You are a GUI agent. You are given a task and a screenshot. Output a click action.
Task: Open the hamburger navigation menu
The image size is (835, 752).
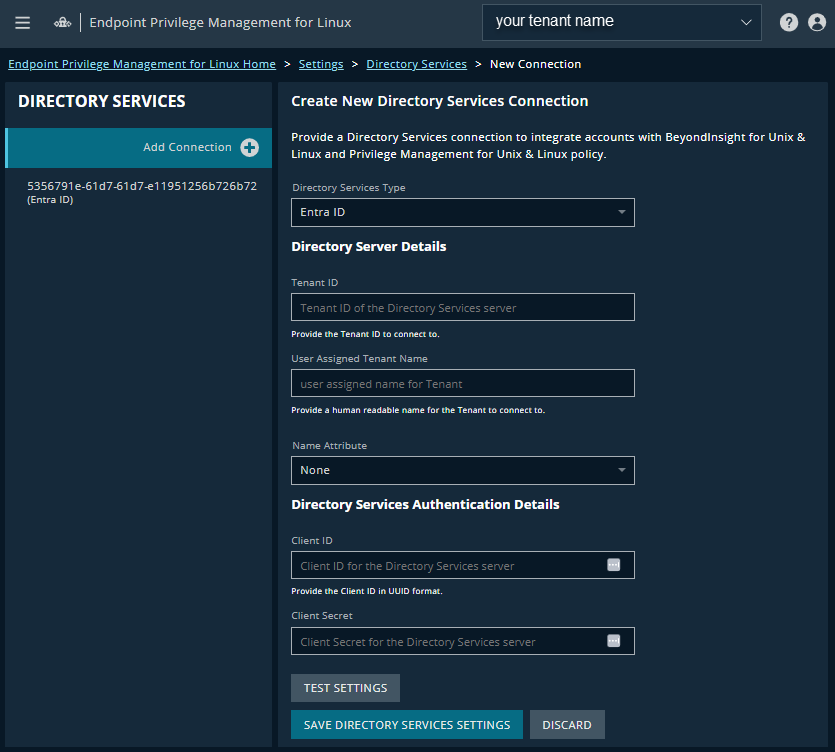pos(22,22)
